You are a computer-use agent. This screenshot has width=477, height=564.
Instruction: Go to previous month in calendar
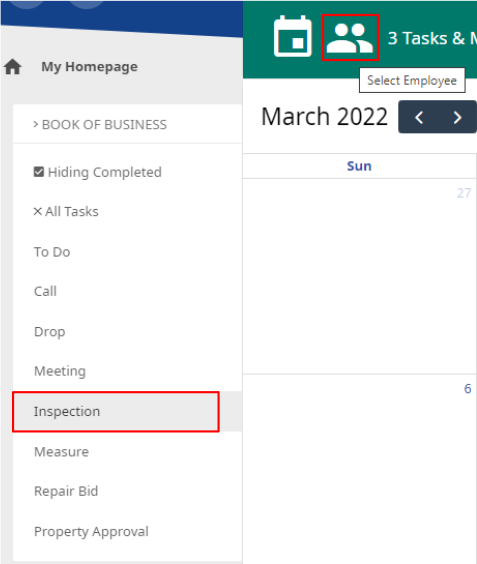(419, 117)
